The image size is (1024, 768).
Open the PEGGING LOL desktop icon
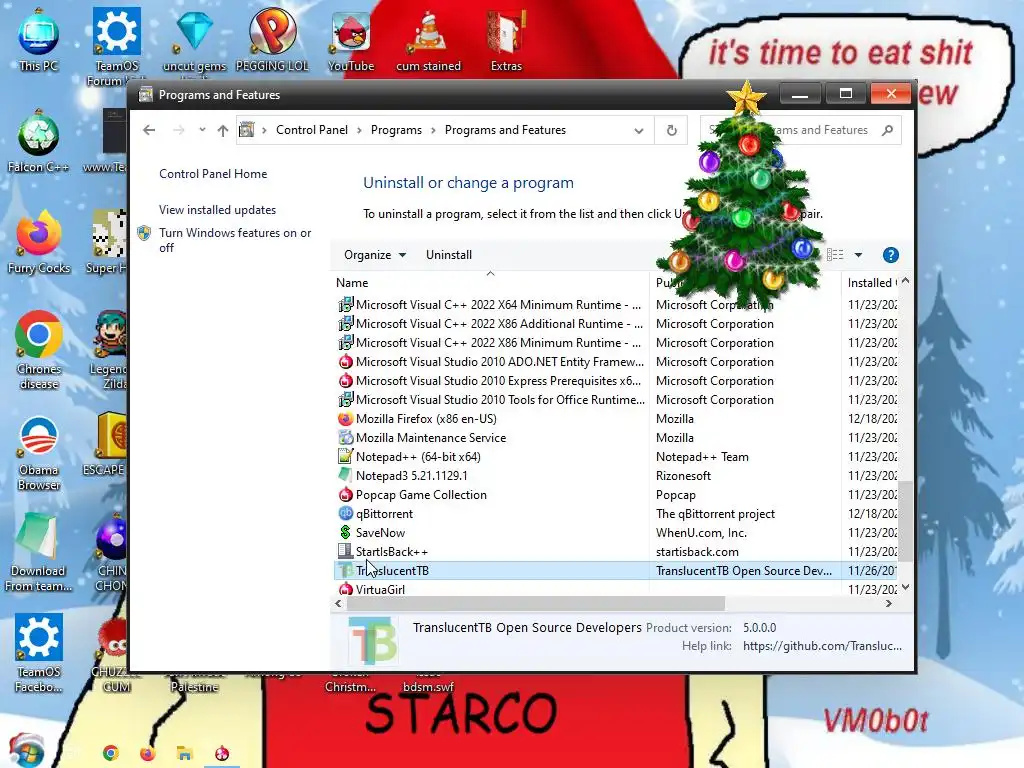click(x=272, y=39)
